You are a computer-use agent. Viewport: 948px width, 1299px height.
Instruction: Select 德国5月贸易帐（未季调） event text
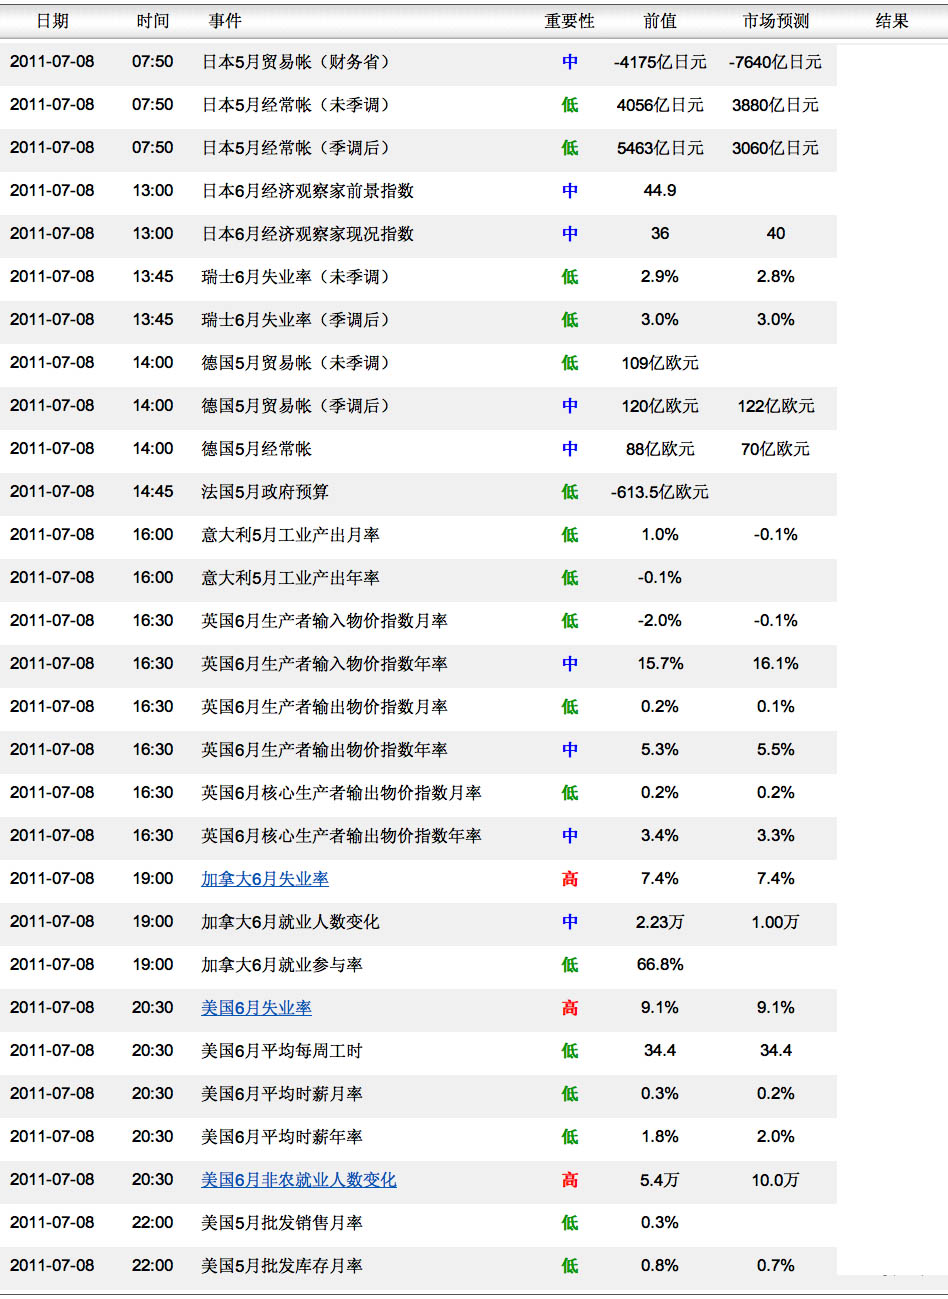[300, 363]
